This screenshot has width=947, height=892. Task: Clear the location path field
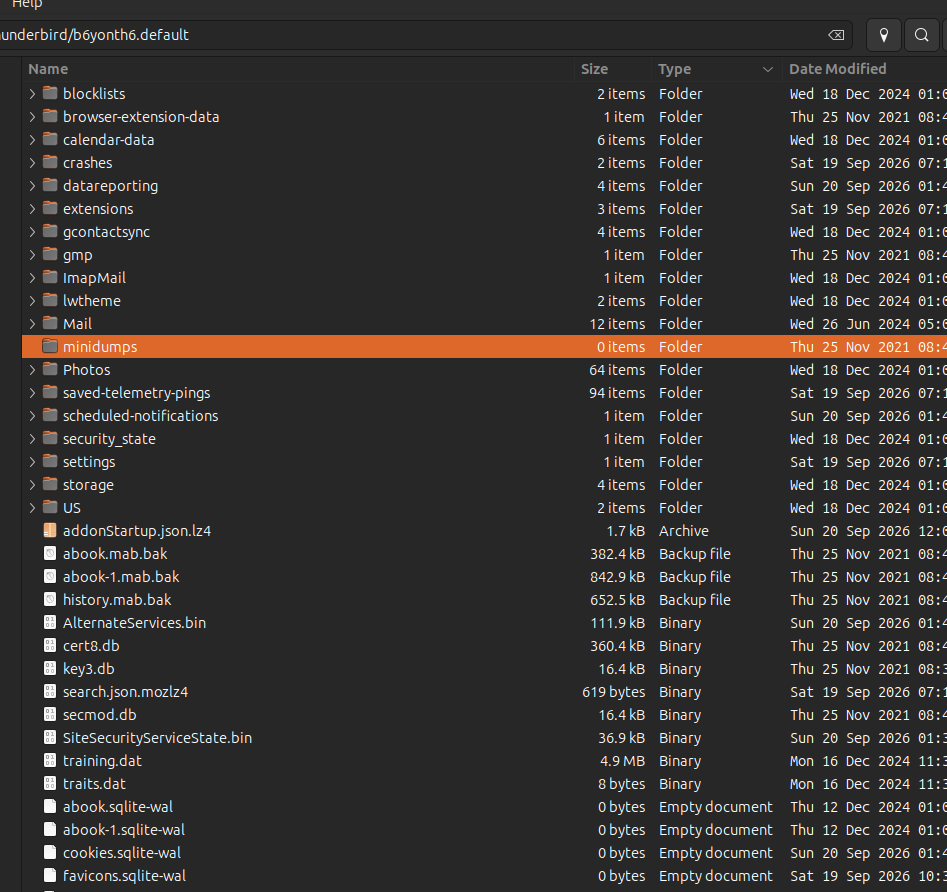(x=836, y=35)
